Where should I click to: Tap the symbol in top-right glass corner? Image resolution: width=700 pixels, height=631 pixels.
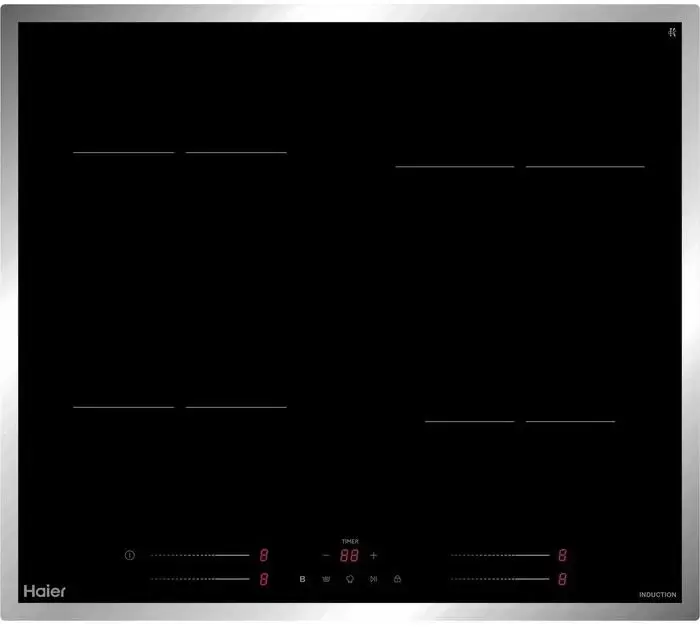click(673, 31)
